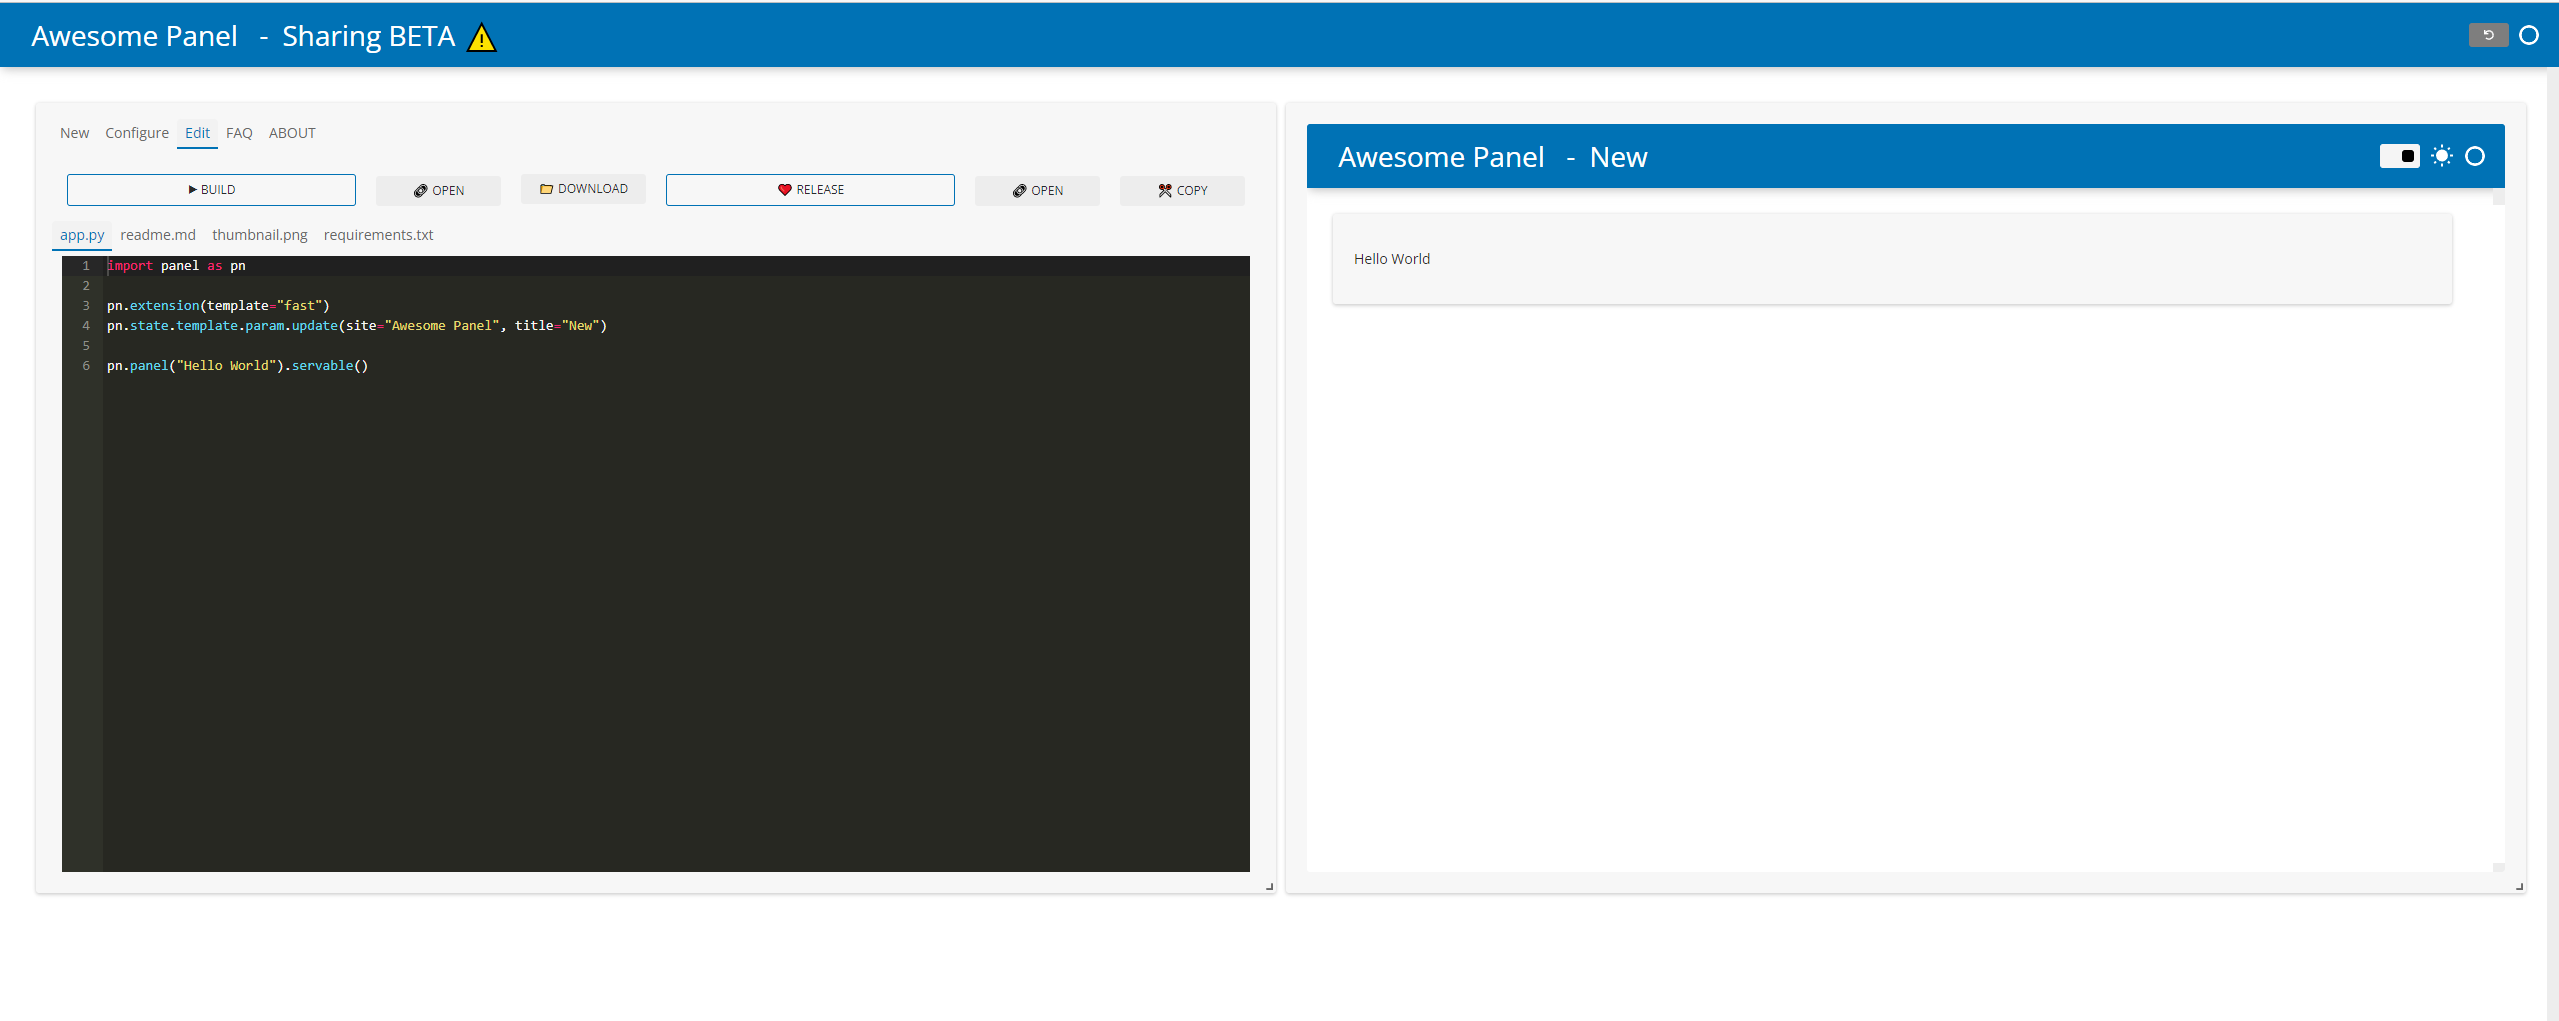Open the thumbnail.png file tab
Viewport: 2559px width, 1021px height.
259,234
